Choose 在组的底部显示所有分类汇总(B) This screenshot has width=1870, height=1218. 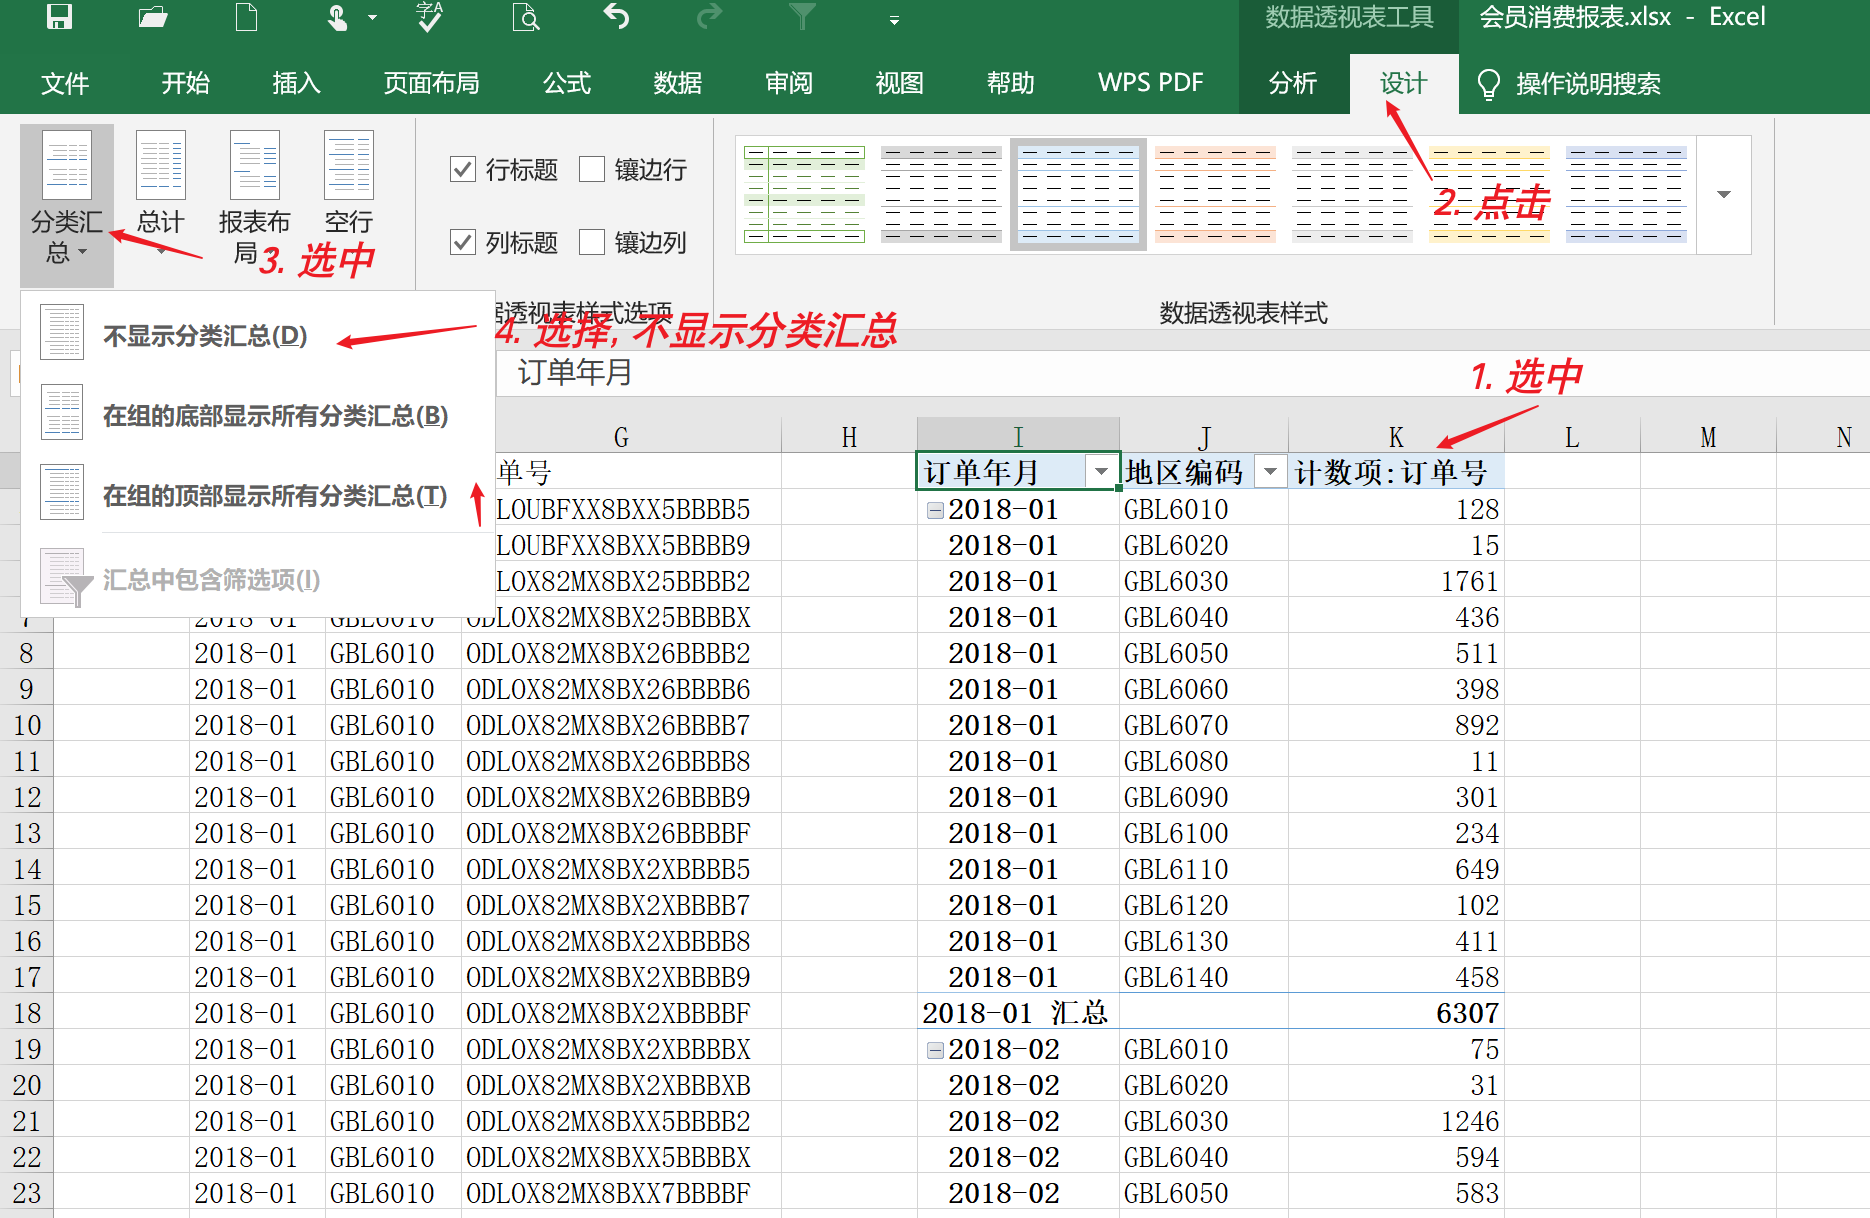[258, 415]
